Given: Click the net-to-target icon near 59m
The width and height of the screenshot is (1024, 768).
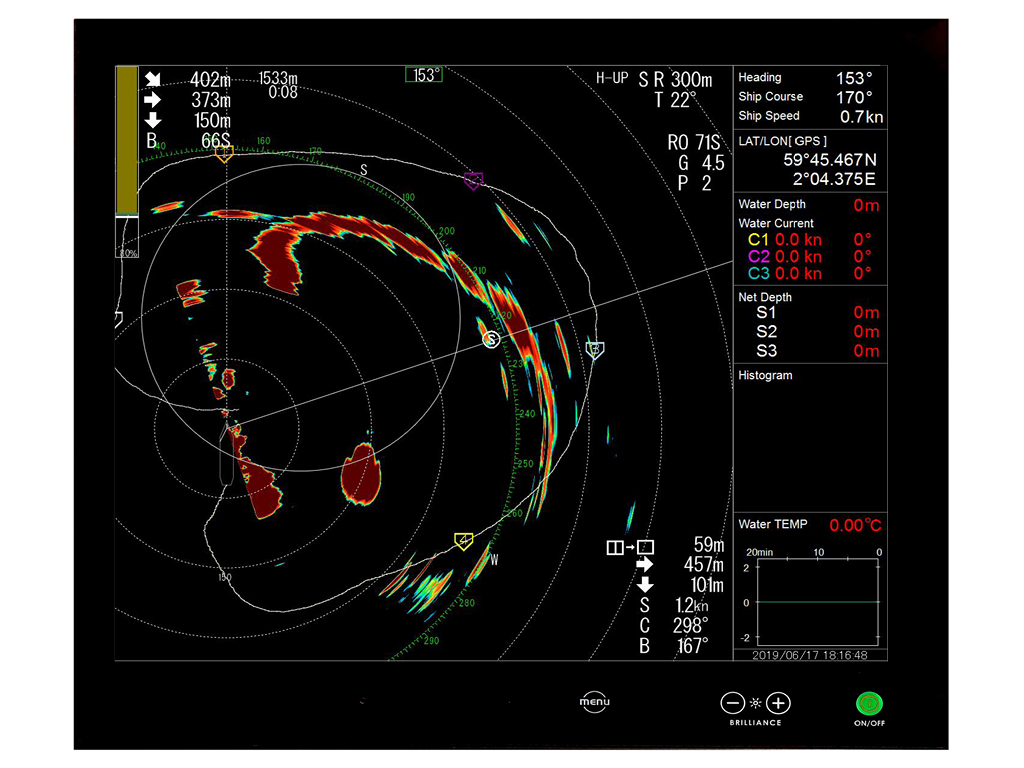Looking at the screenshot, I should [x=630, y=547].
